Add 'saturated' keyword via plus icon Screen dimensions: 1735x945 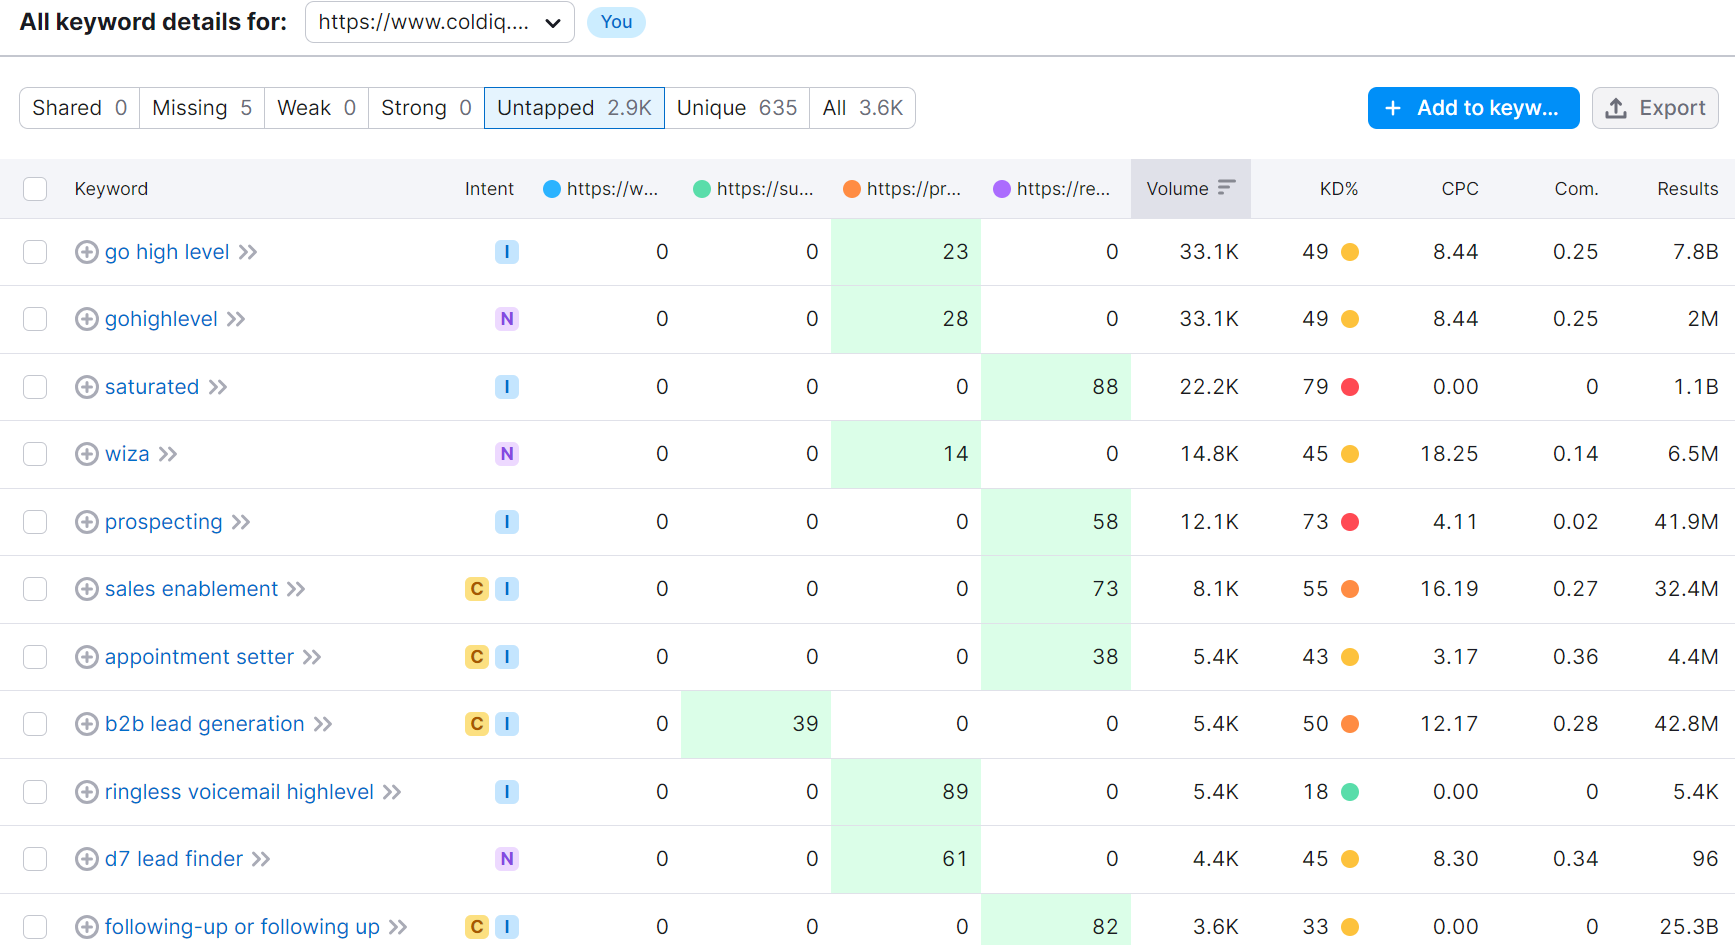pos(87,387)
